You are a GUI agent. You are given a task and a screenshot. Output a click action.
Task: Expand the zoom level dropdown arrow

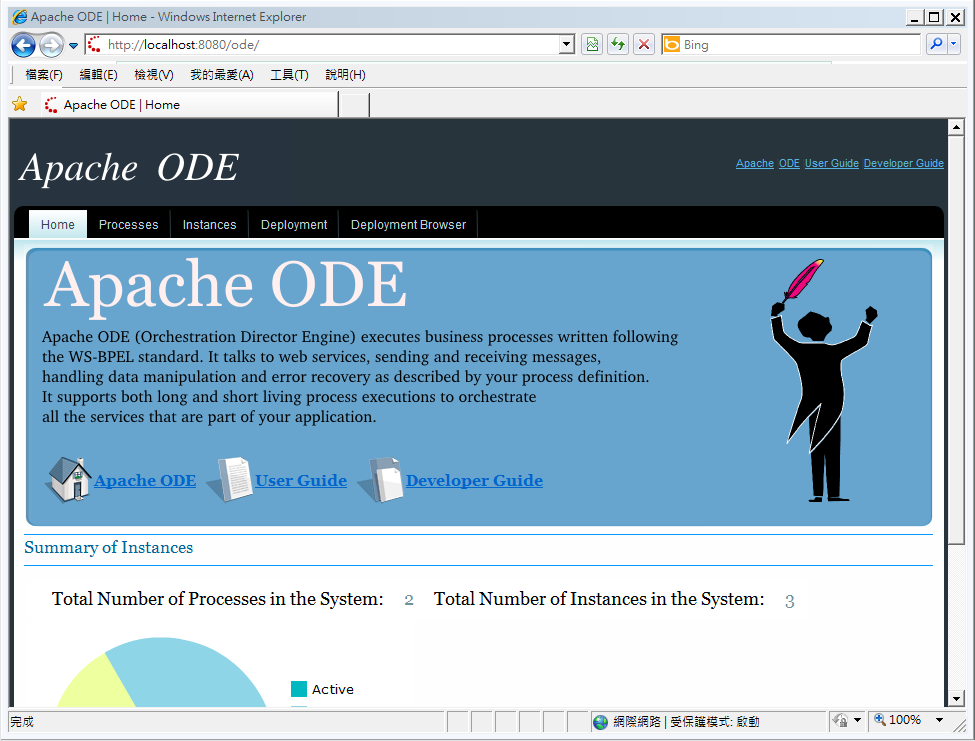(940, 720)
